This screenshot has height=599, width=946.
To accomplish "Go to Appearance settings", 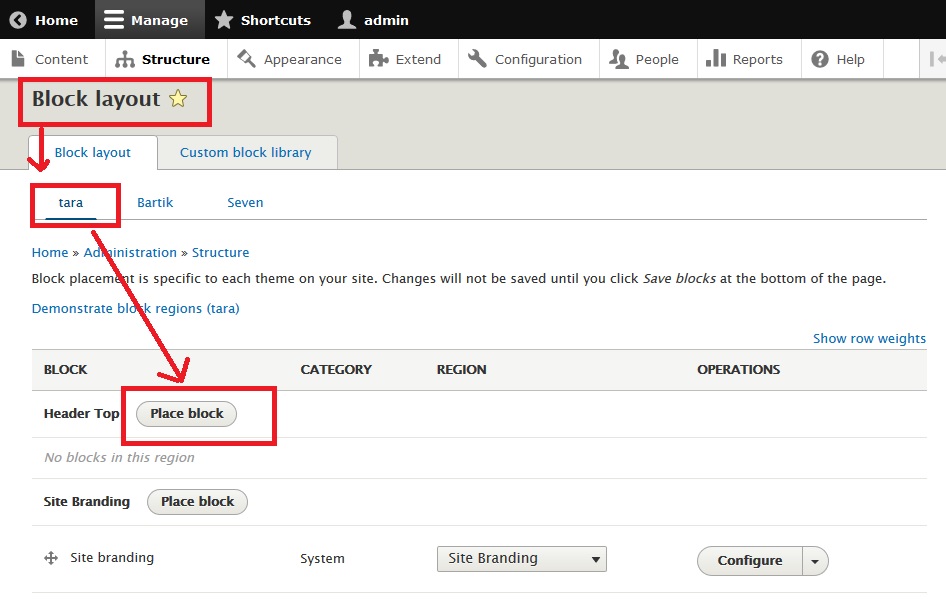I will (290, 59).
